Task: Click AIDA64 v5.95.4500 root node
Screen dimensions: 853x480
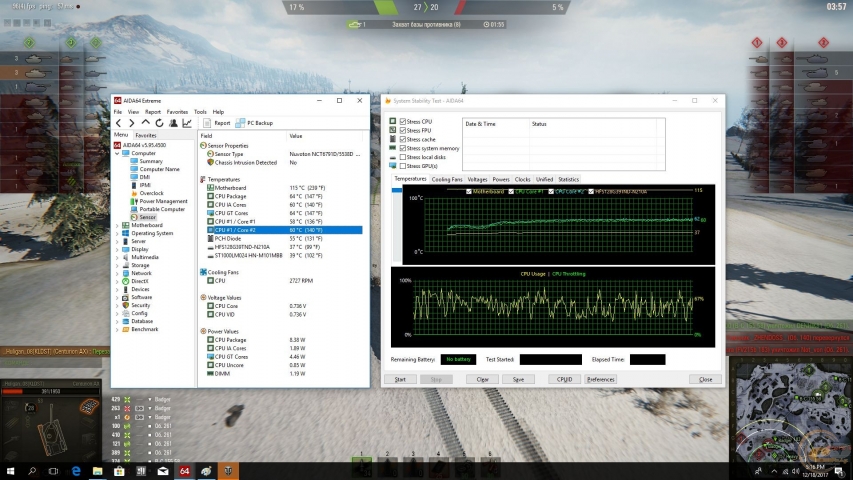Action: [x=144, y=145]
